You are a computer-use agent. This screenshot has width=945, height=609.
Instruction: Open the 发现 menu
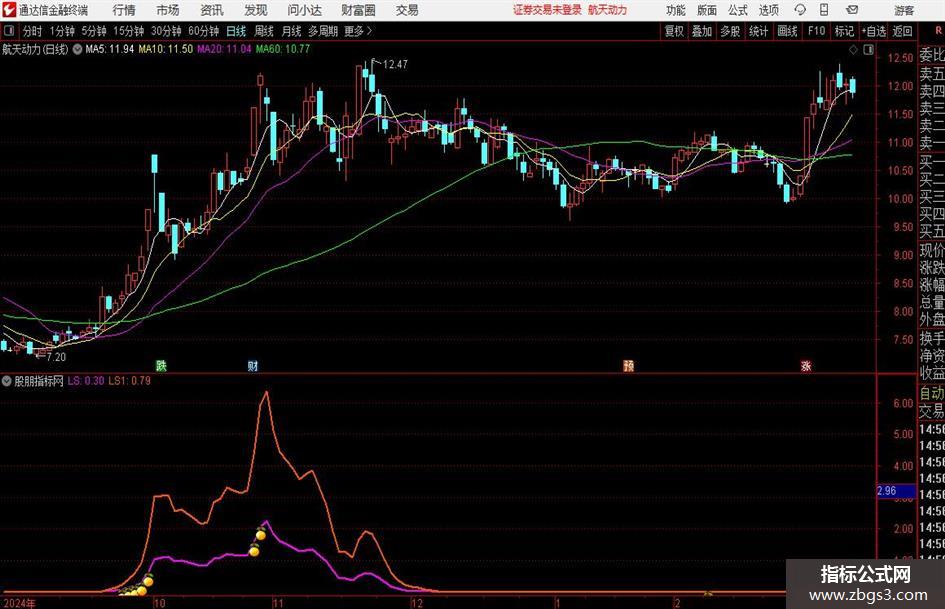point(256,10)
